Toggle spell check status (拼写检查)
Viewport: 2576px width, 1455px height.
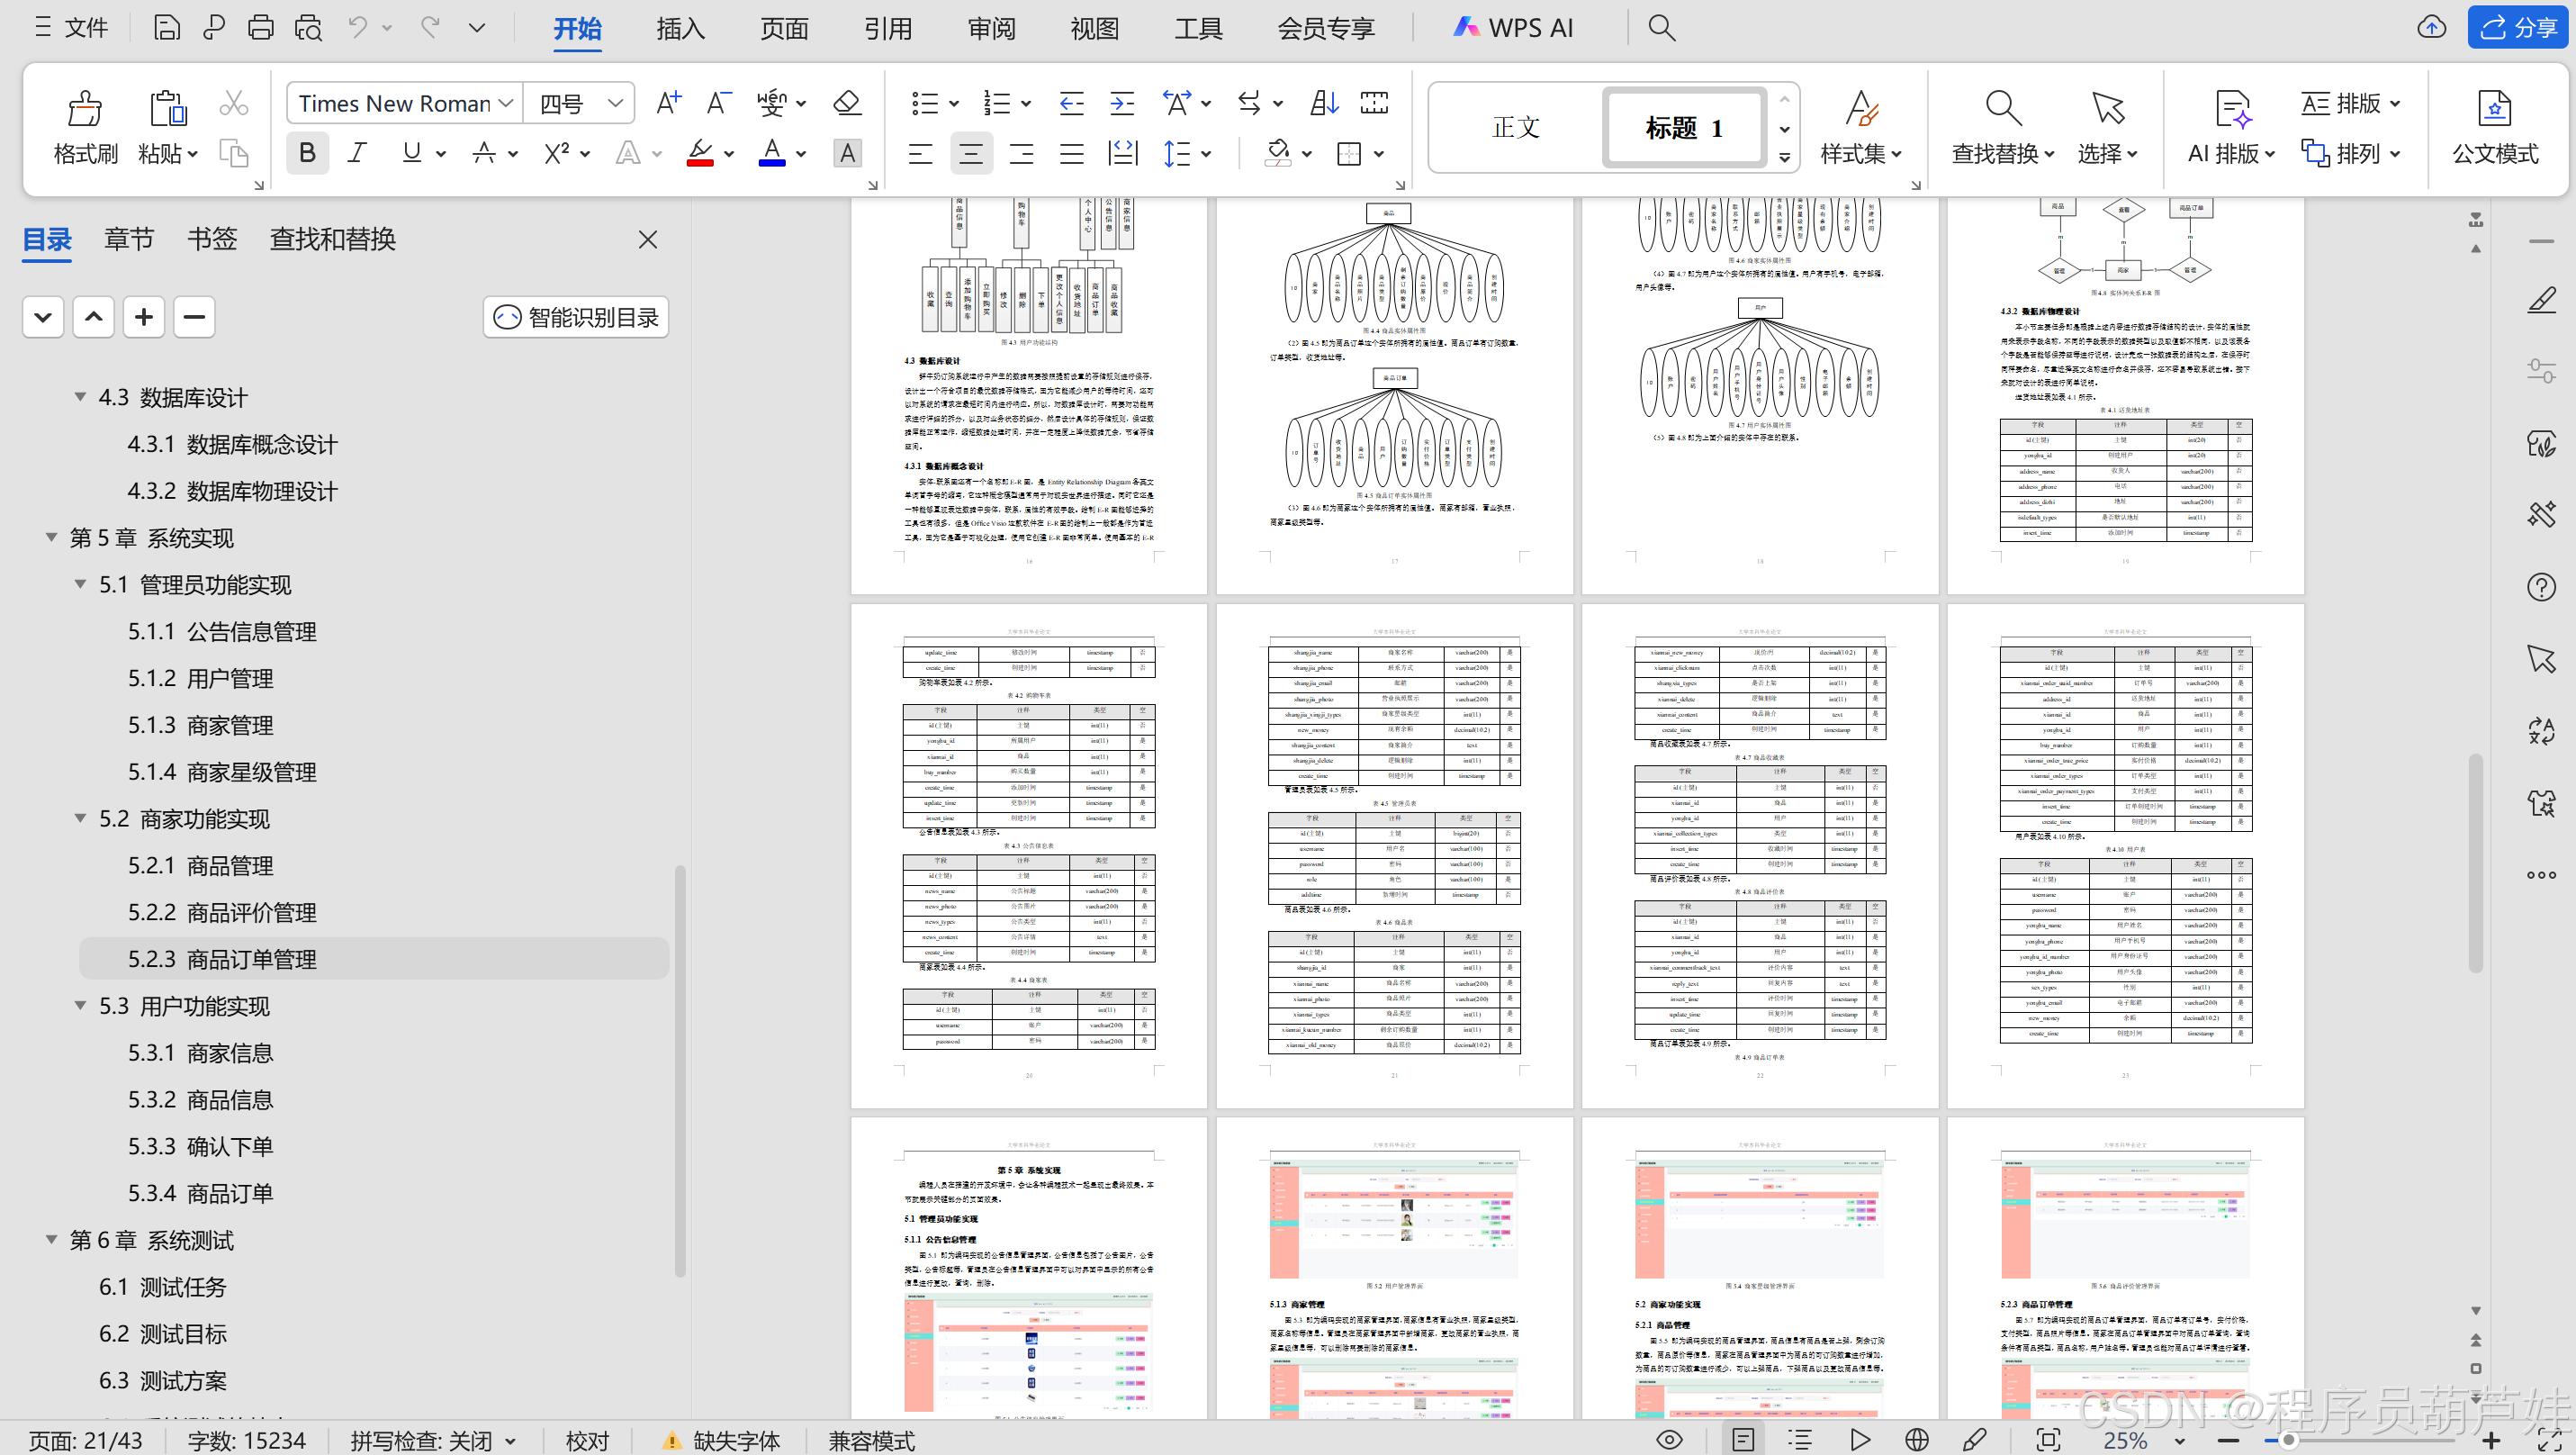point(431,1440)
